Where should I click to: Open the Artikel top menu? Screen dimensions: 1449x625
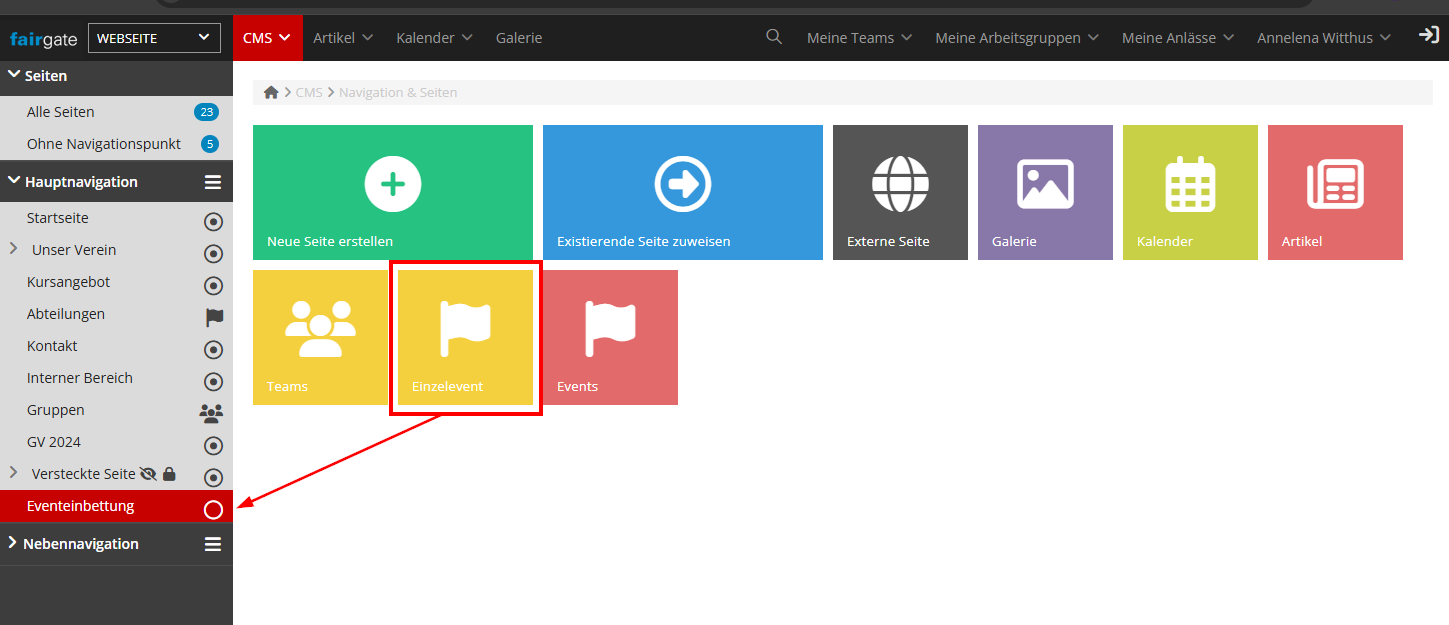[x=342, y=38]
